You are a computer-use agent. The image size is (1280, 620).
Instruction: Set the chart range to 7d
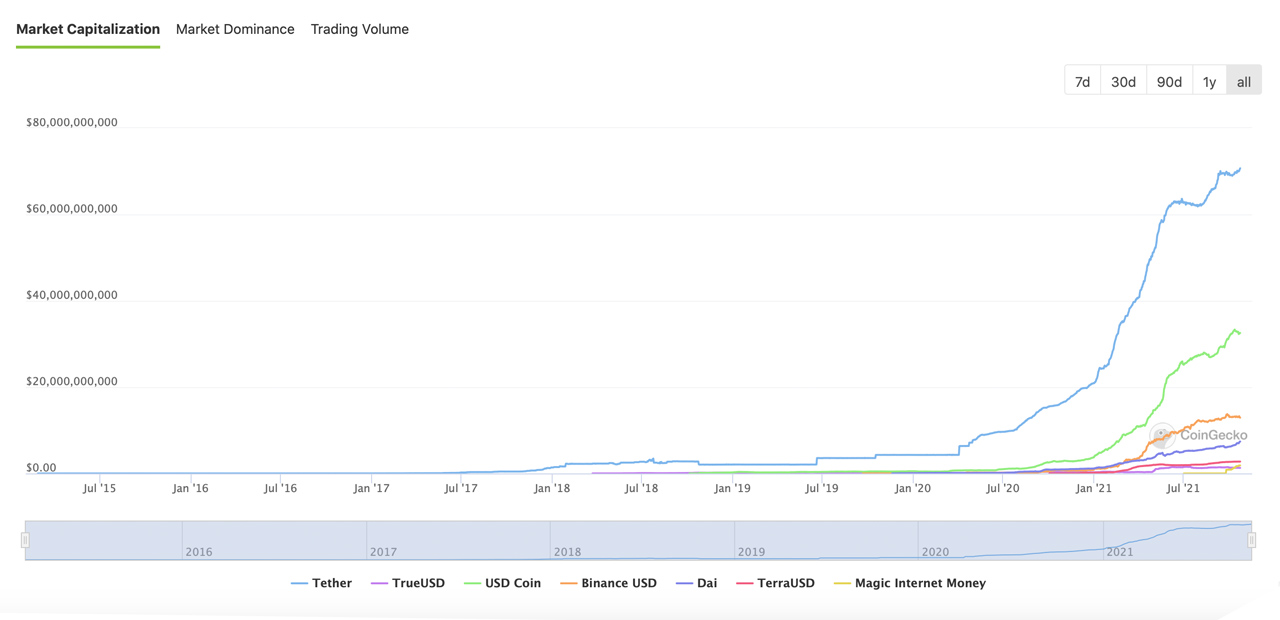[1082, 82]
